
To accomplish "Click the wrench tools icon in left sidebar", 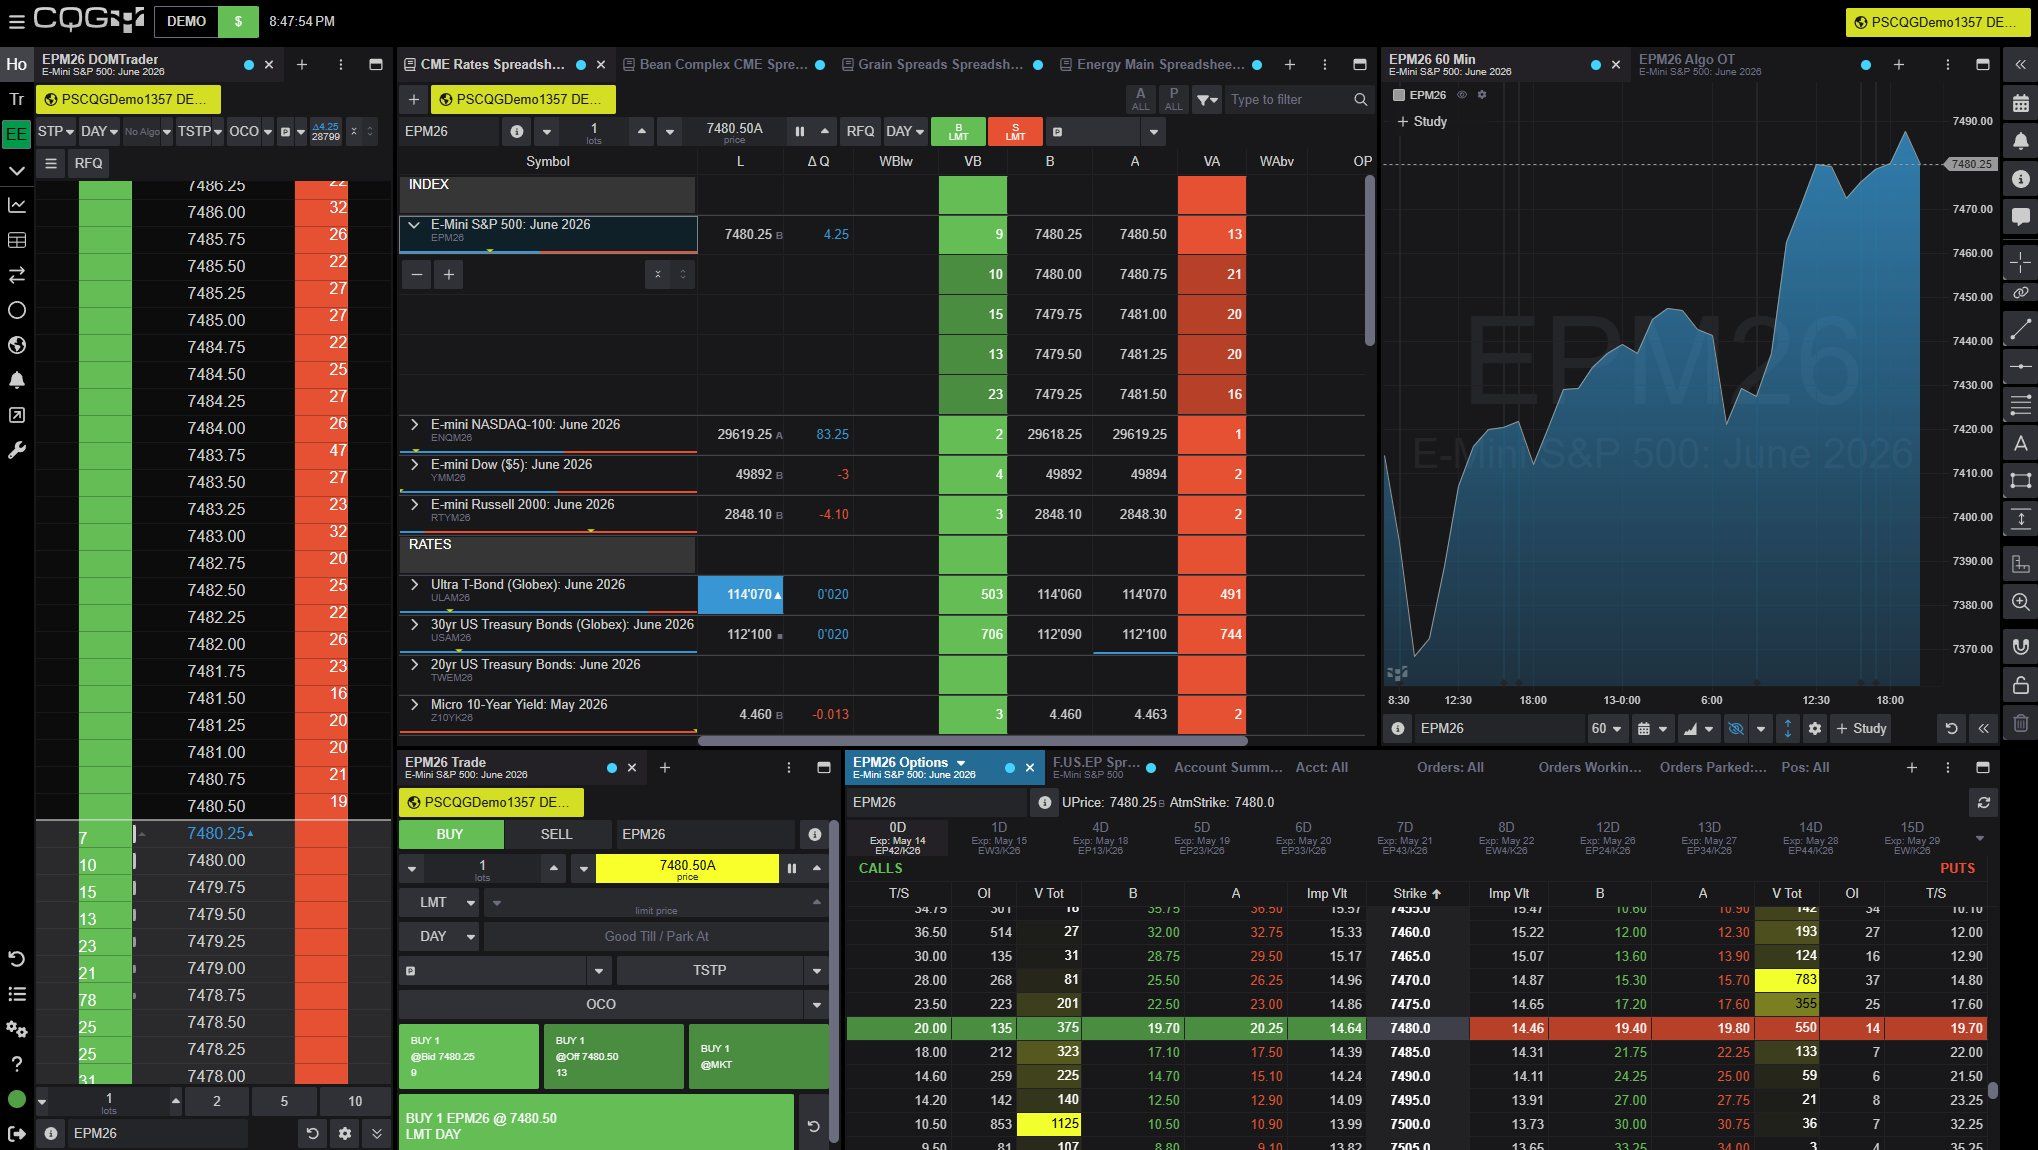I will pyautogui.click(x=16, y=450).
